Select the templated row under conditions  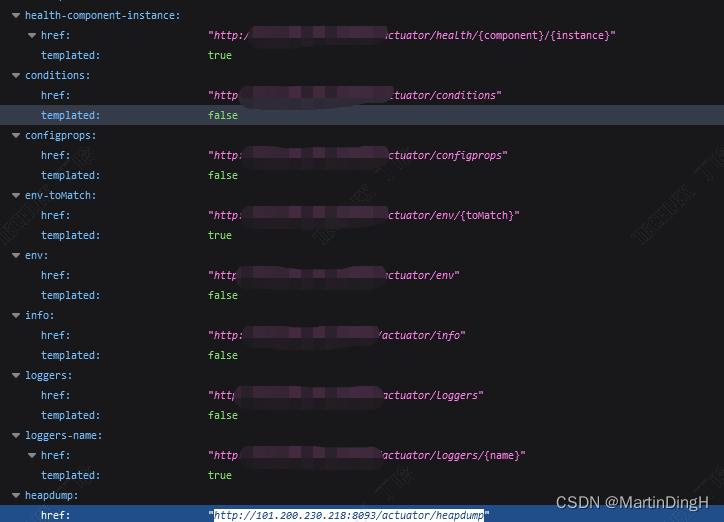(x=70, y=115)
